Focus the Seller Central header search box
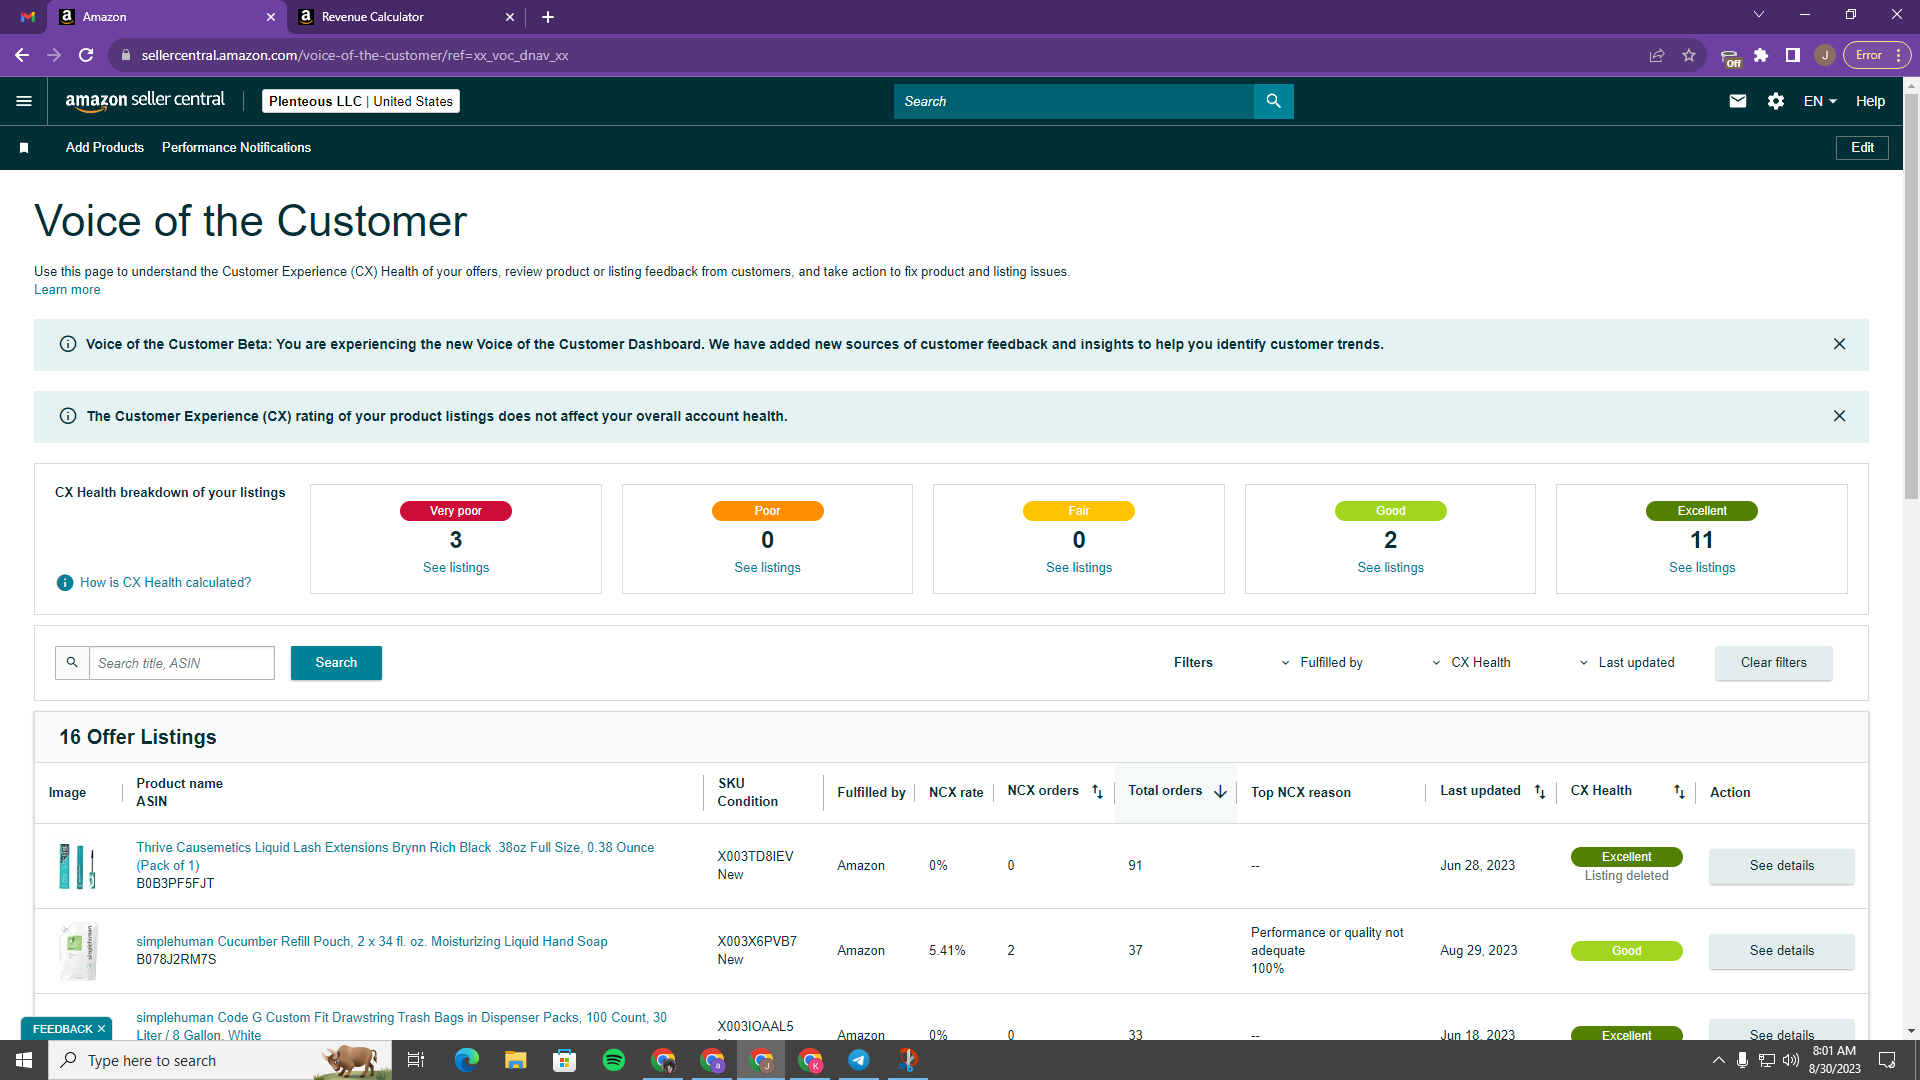This screenshot has width=1920, height=1080. coord(1073,101)
